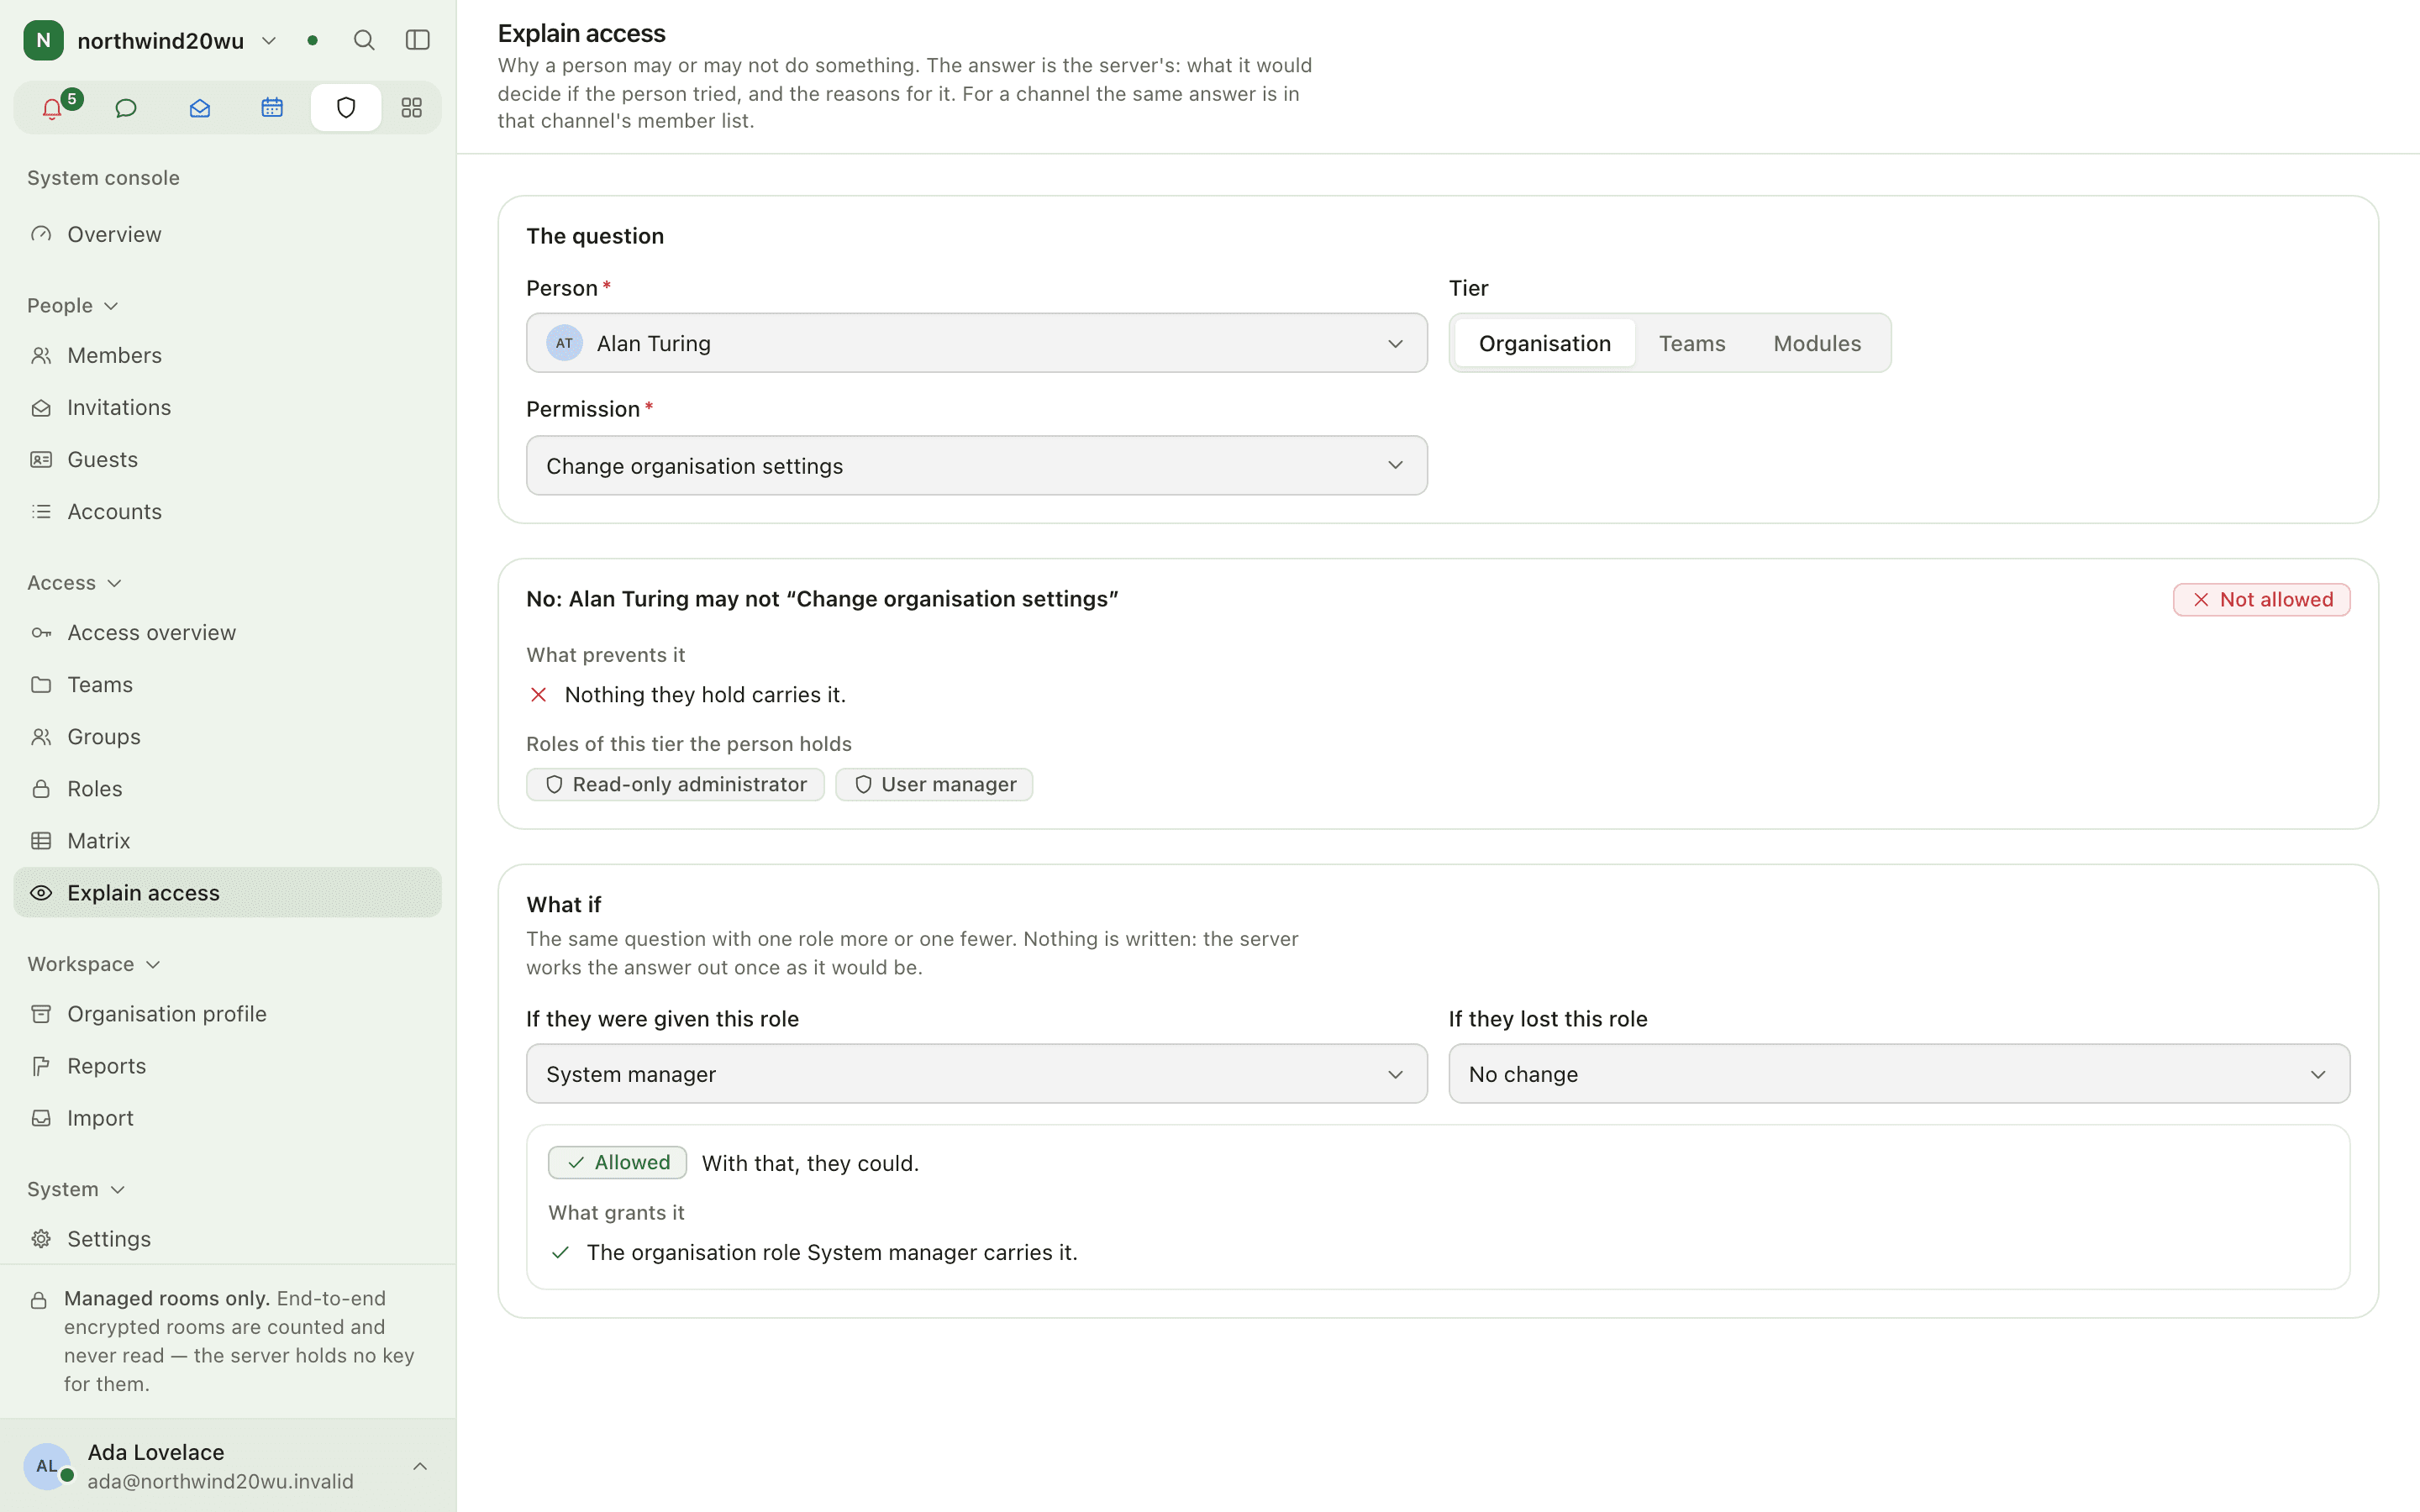Switch to the Modules tier
The image size is (2420, 1512).
[x=1816, y=343]
